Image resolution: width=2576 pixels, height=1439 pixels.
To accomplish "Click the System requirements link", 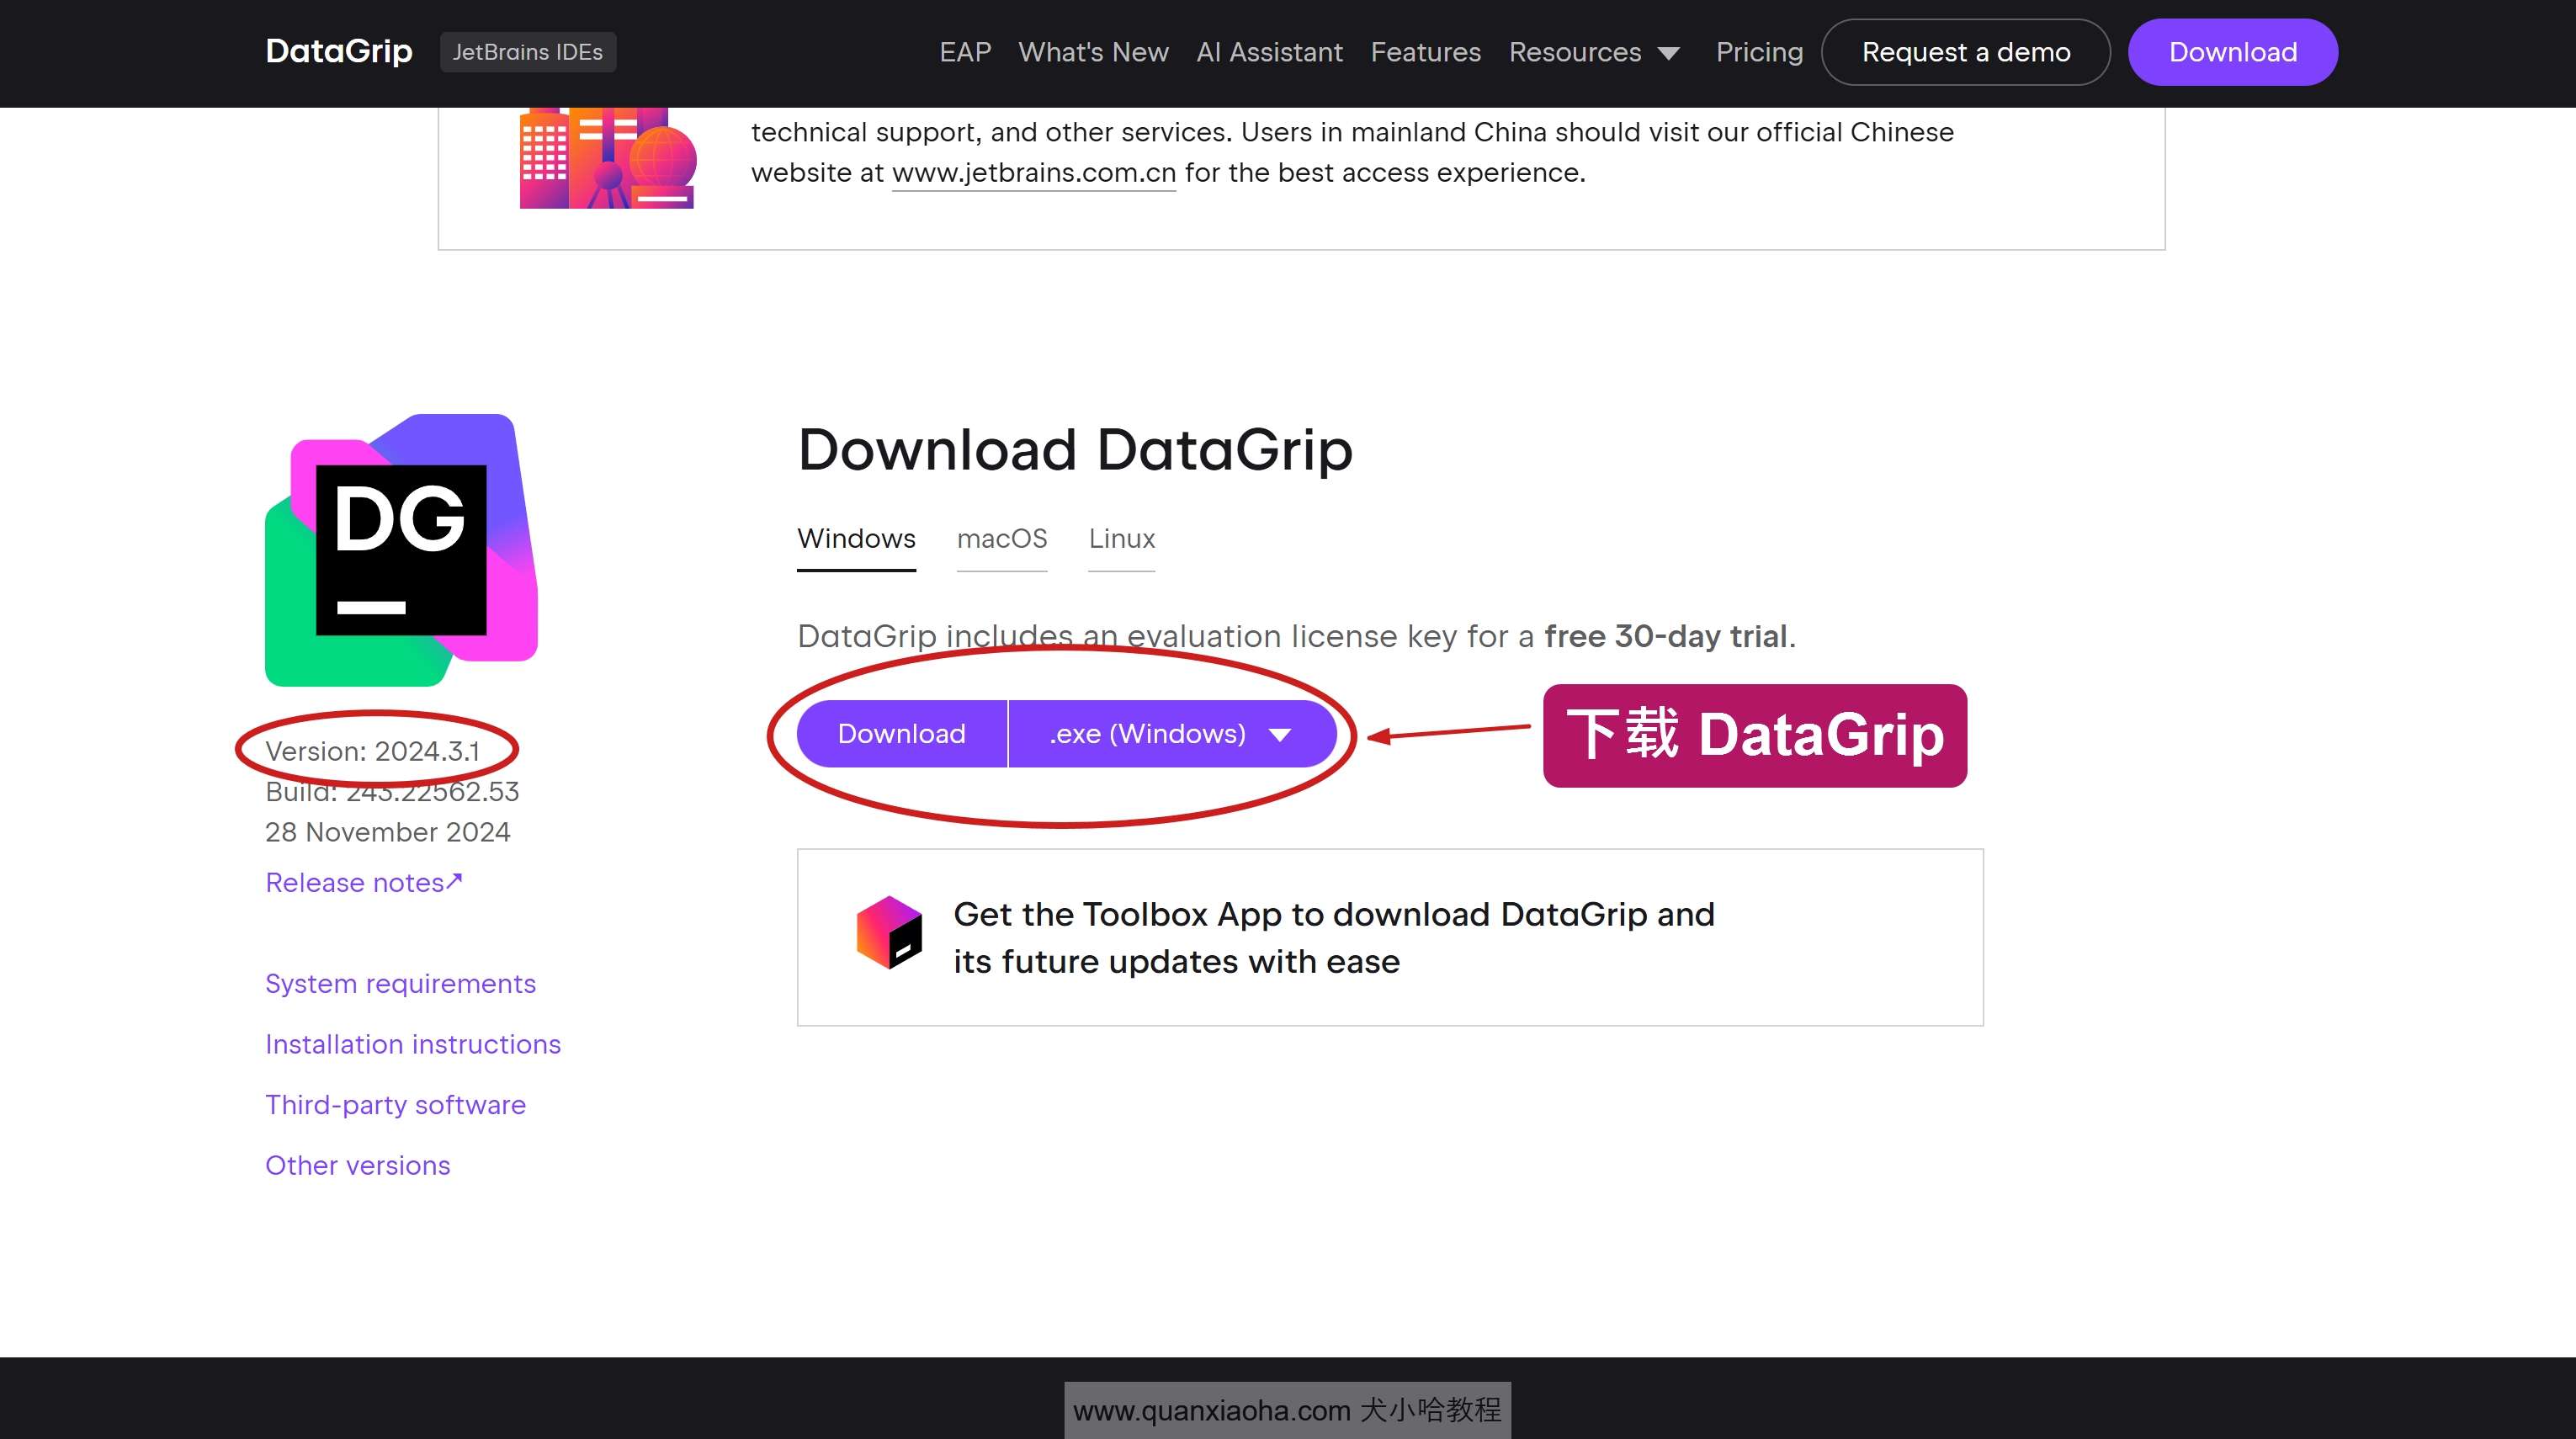I will click(400, 982).
